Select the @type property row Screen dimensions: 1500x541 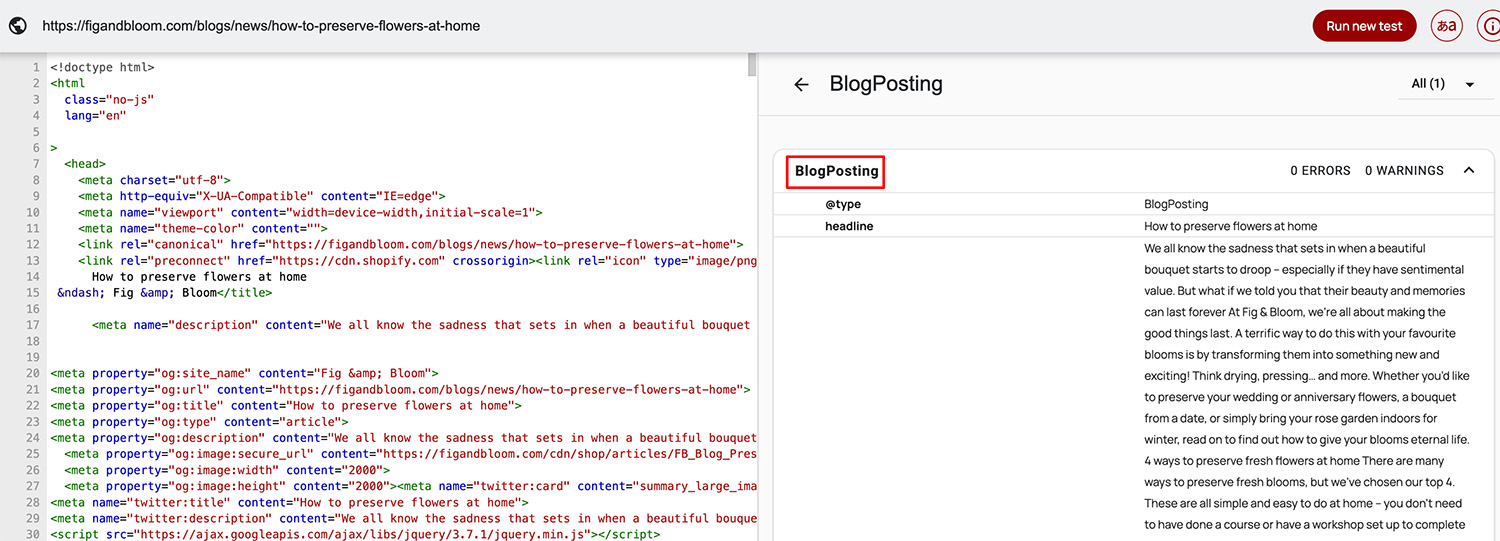pyautogui.click(x=1134, y=204)
